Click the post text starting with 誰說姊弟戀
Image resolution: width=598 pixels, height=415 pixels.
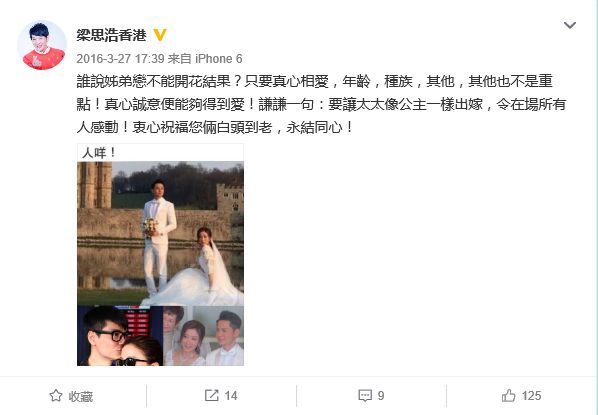[x=321, y=104]
